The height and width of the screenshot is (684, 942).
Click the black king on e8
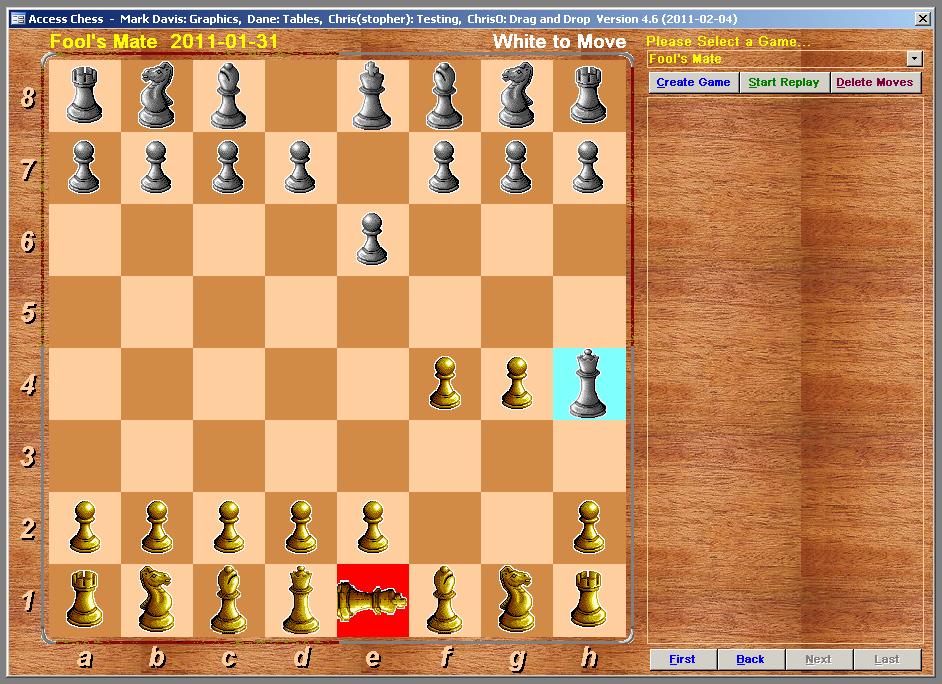372,95
